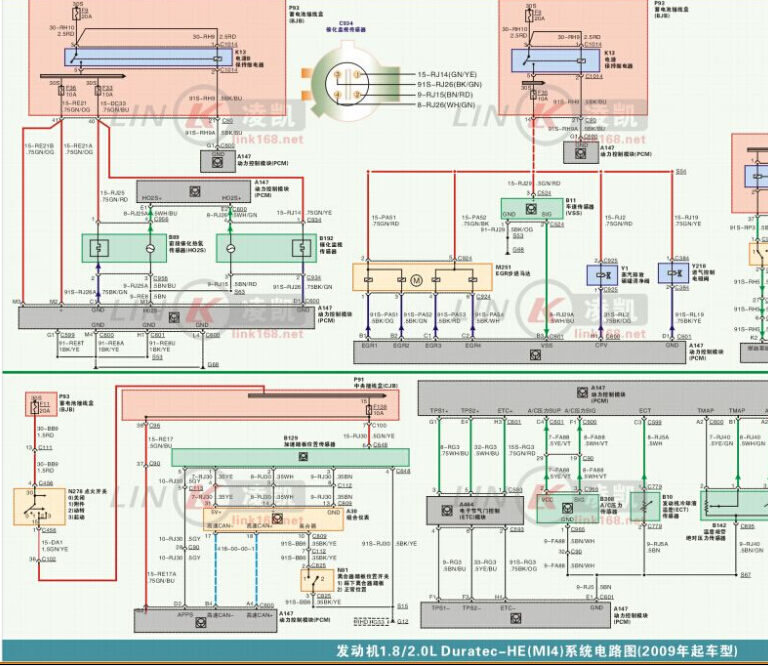Click the ECT pin label on PCM

point(645,410)
